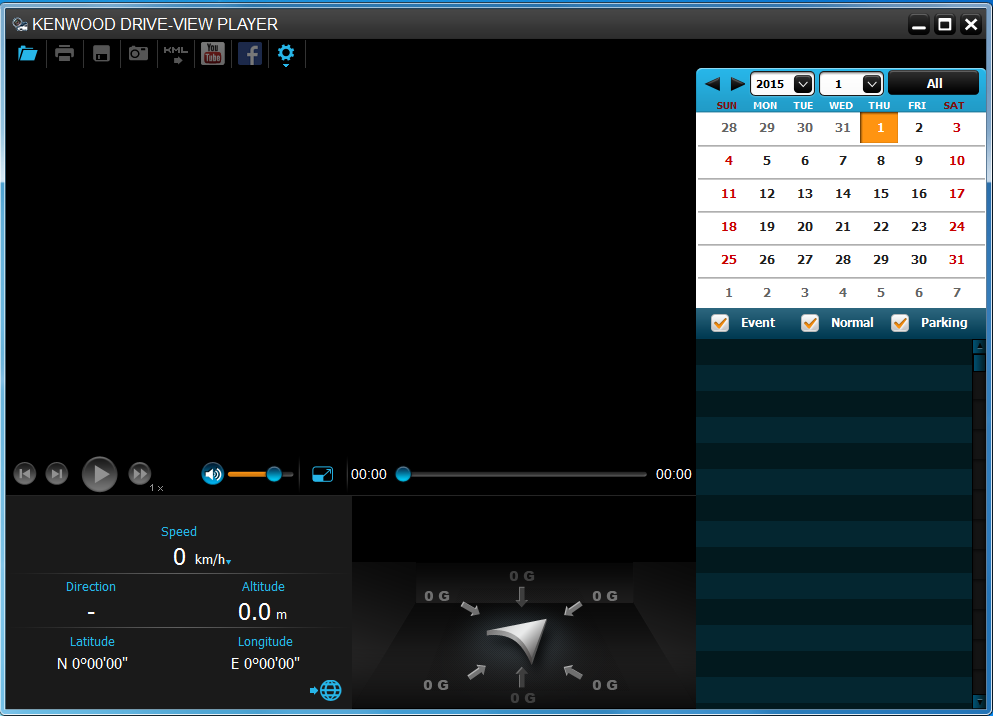
Task: Toggle the Normal checkbox
Action: [810, 323]
